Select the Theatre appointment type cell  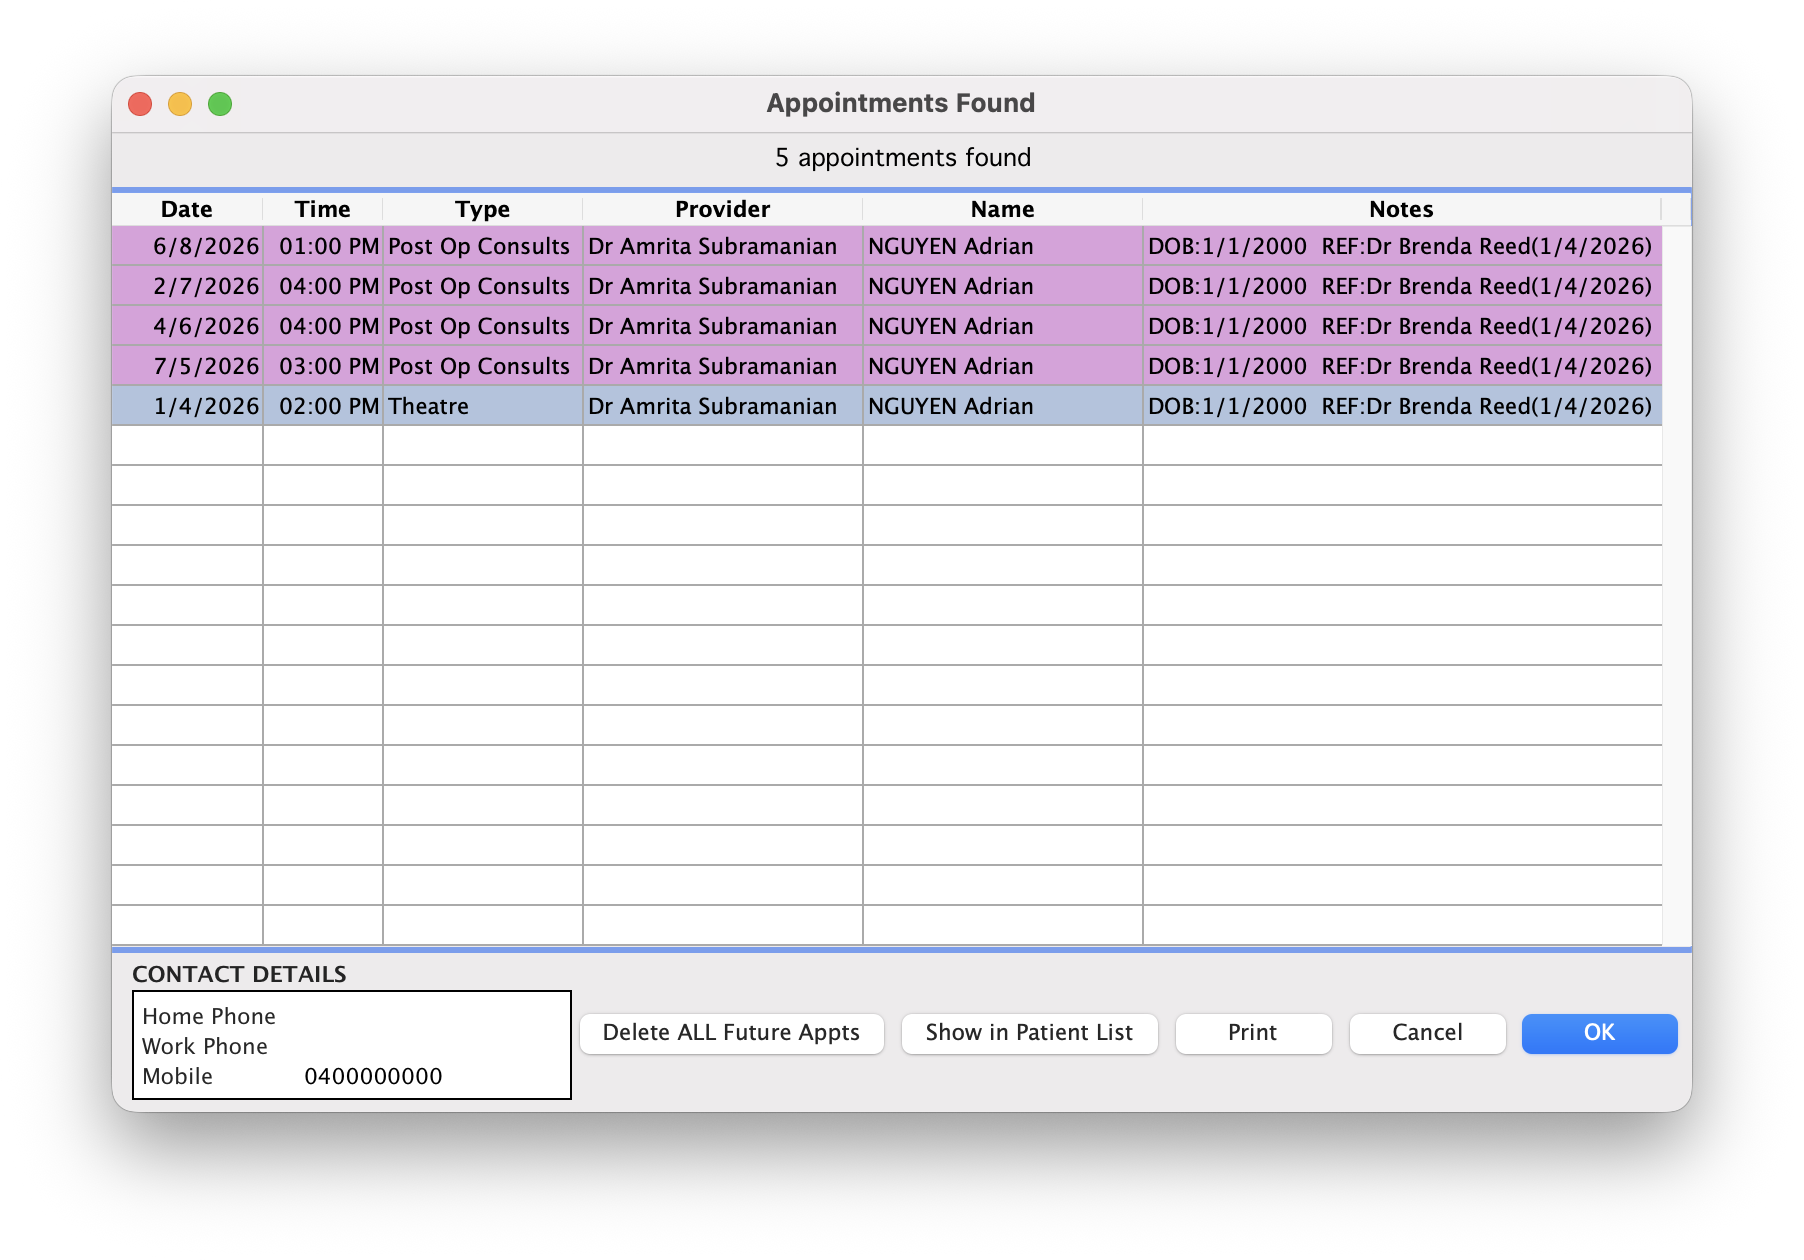point(483,406)
